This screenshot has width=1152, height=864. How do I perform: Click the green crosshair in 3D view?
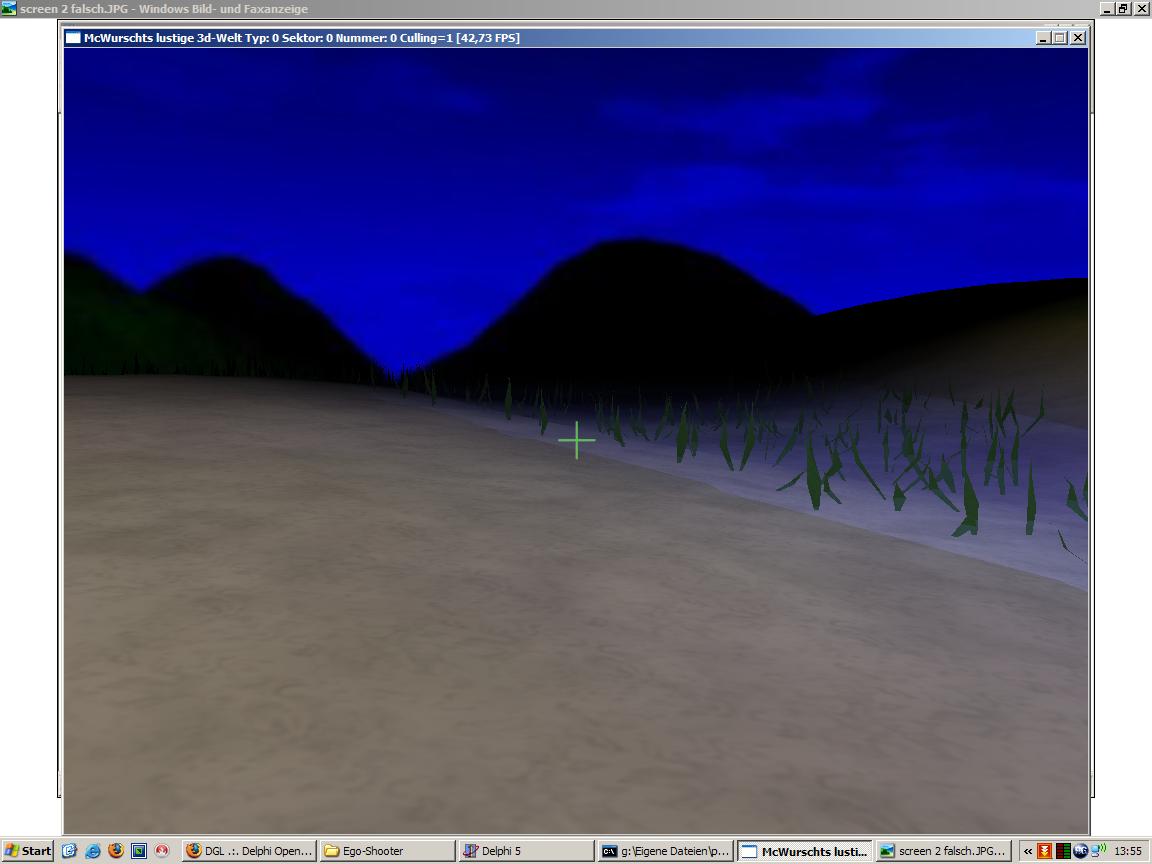577,440
